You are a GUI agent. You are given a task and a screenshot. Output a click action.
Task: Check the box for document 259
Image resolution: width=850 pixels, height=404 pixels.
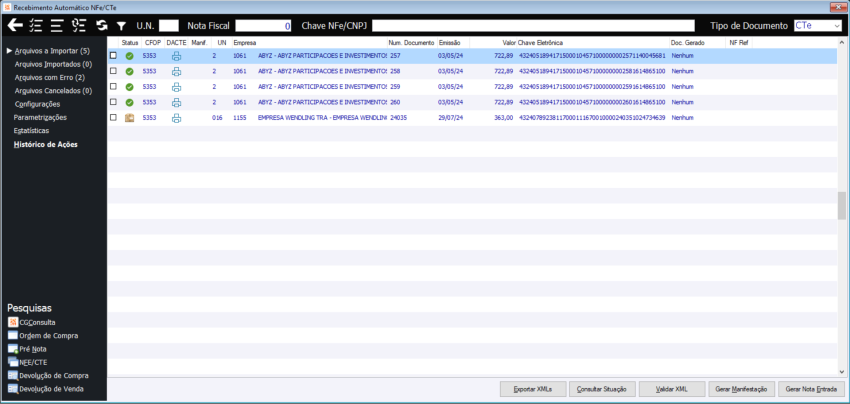coord(113,86)
